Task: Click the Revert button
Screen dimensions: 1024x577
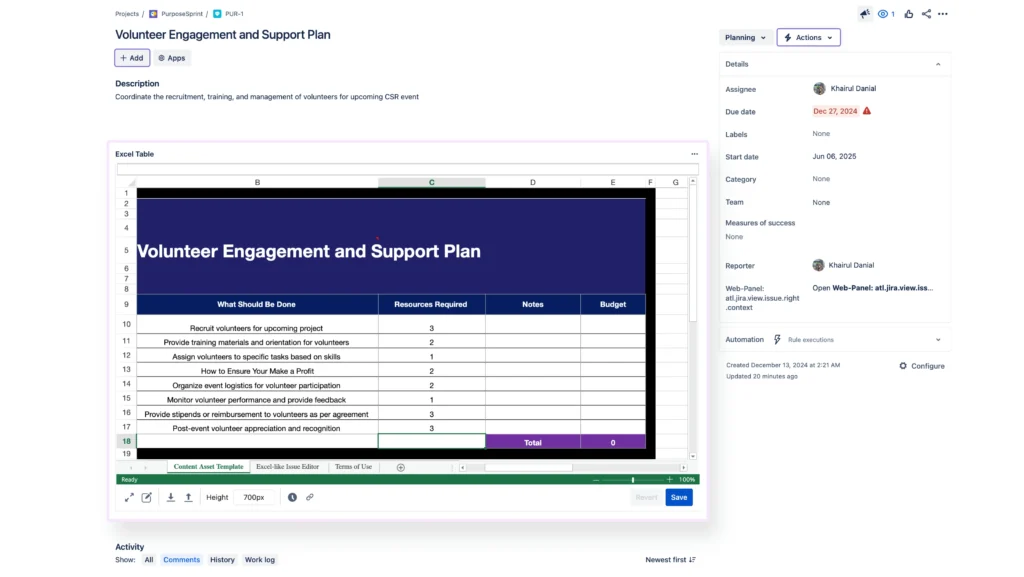Action: pos(646,497)
